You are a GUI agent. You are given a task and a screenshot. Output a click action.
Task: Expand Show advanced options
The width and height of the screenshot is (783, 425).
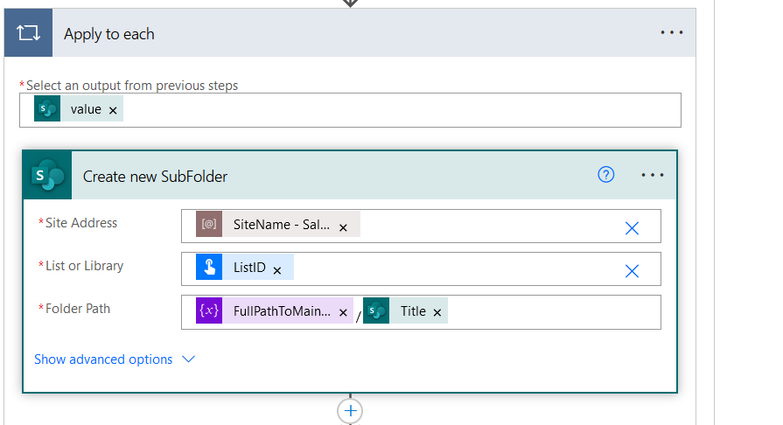point(103,359)
